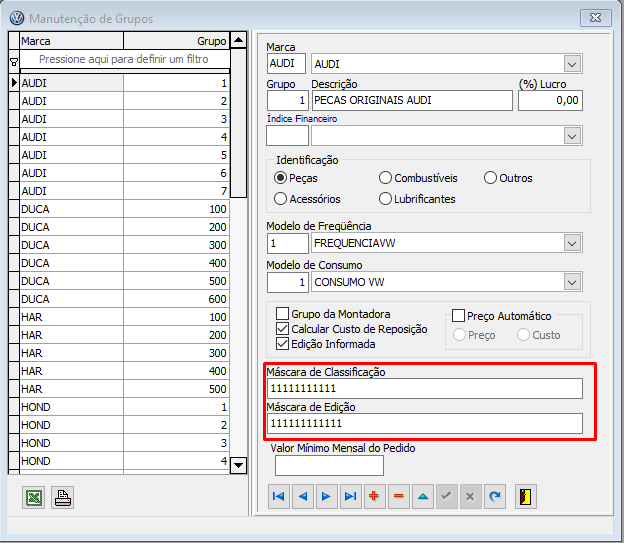Image resolution: width=624 pixels, height=543 pixels.
Task: Select DUCA row with Grupo 600
Action: click(125, 299)
